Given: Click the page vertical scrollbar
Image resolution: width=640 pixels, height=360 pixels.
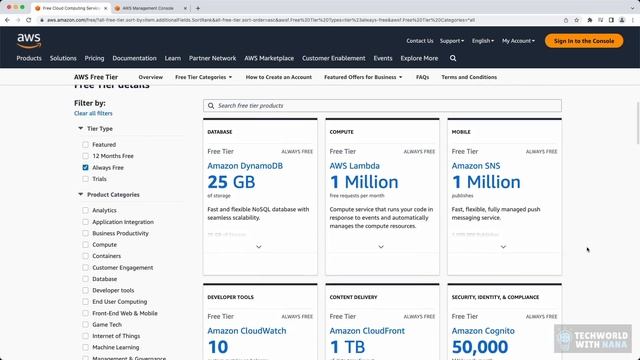Looking at the screenshot, I should click(638, 122).
